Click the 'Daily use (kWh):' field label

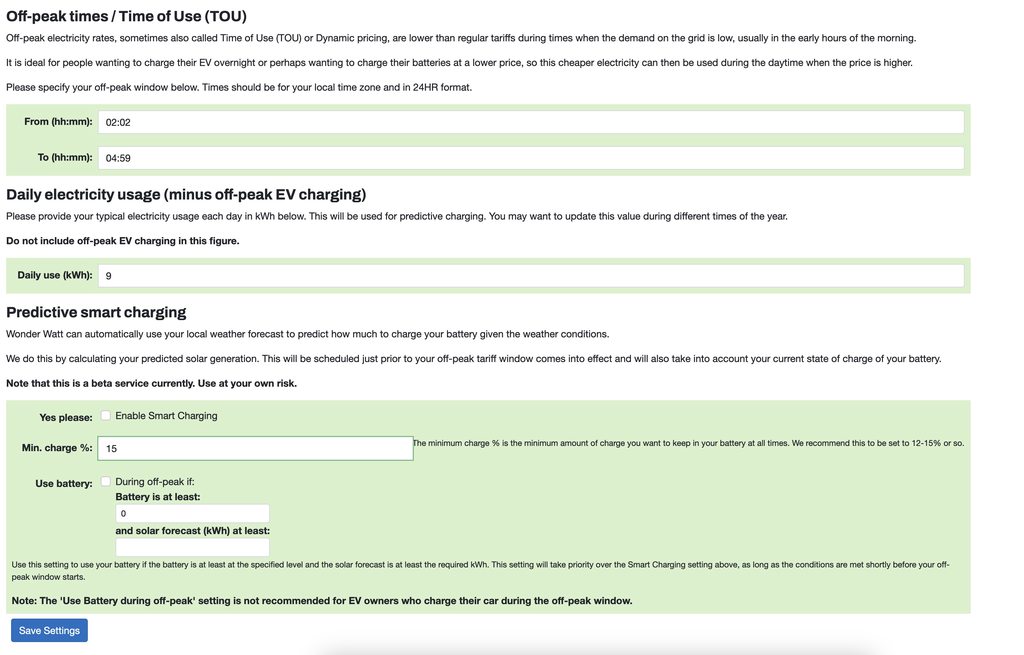click(x=55, y=276)
